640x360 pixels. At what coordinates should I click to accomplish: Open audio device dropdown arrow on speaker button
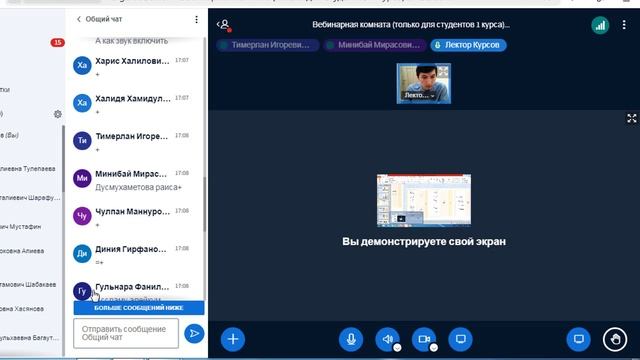pyautogui.click(x=397, y=348)
